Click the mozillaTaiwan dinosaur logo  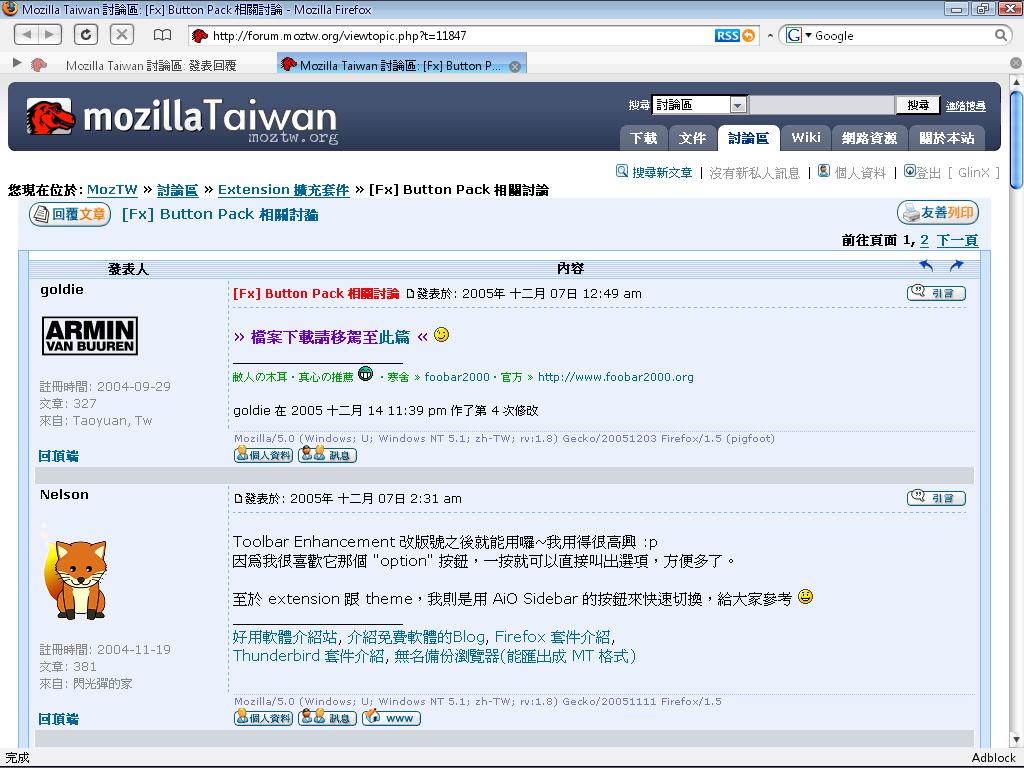[50, 117]
